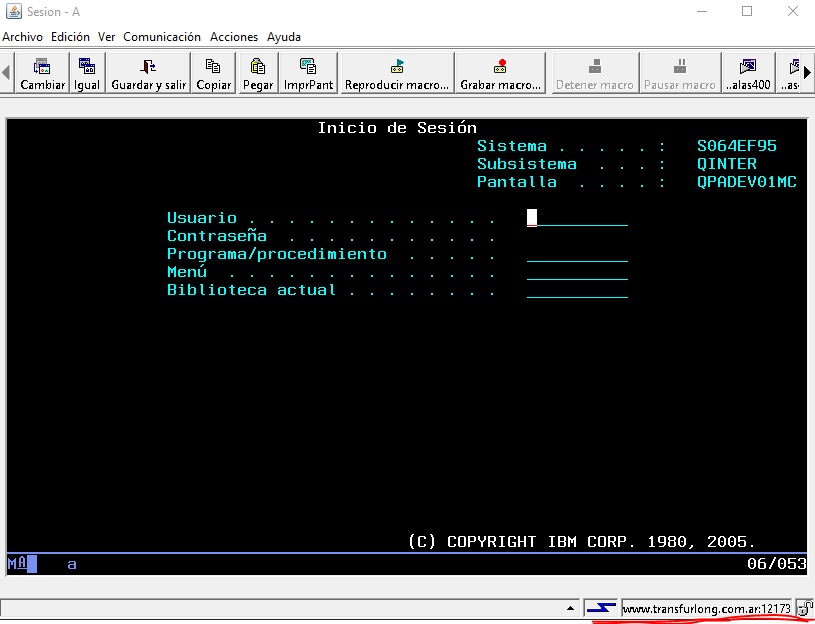Open the Comunicación menu
815x624 pixels.
click(162, 37)
